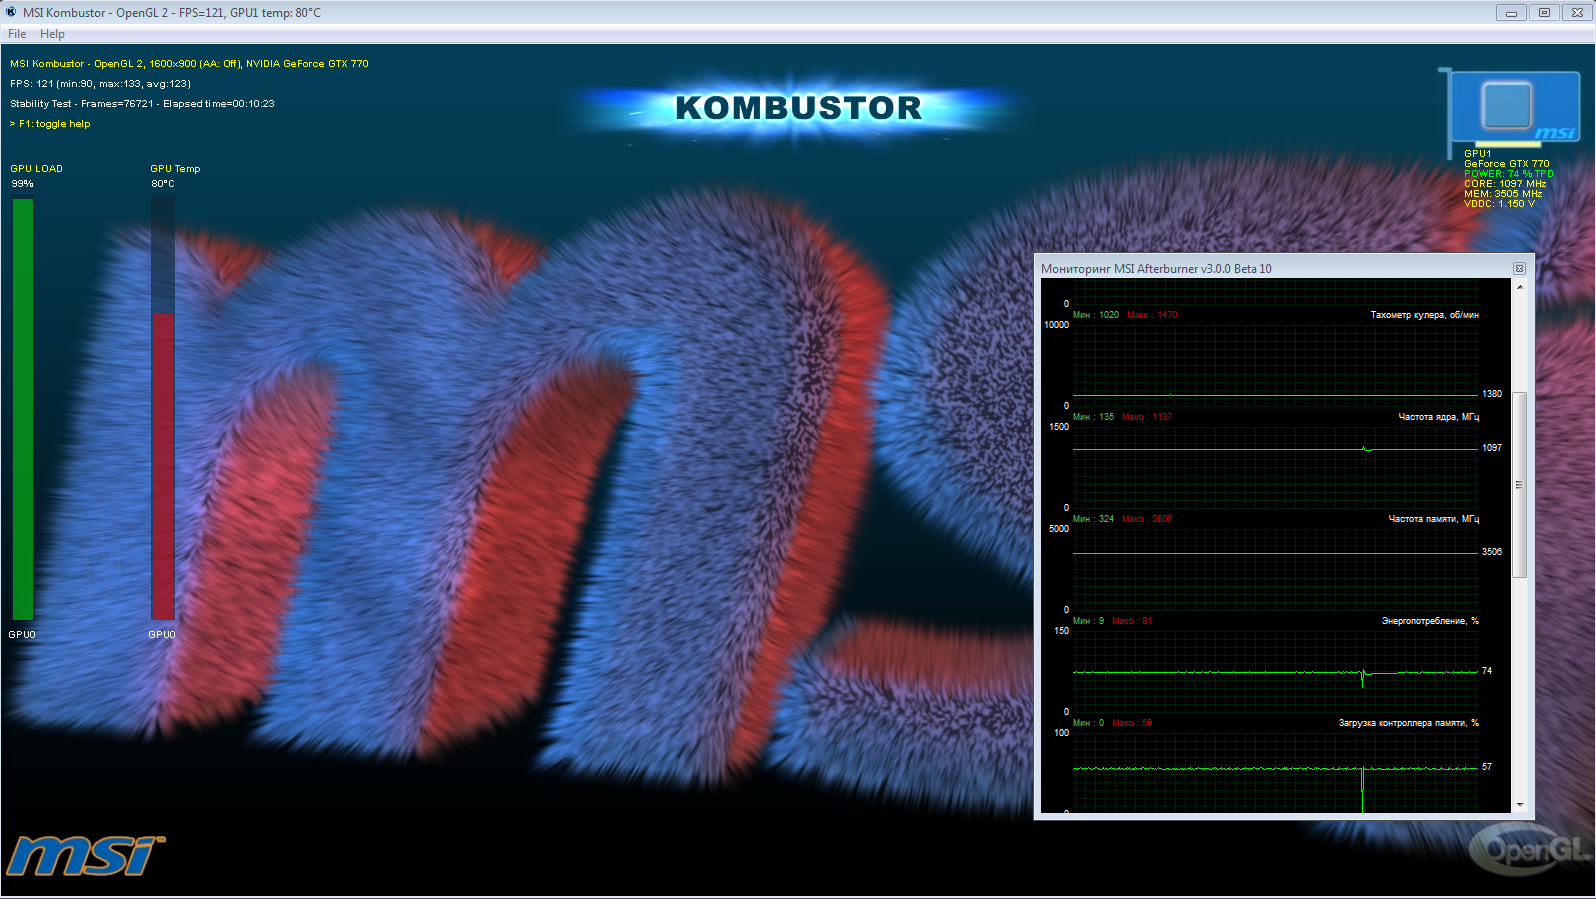The width and height of the screenshot is (1596, 899).
Task: Click the green GPU LOAD bar
Action: [x=23, y=409]
